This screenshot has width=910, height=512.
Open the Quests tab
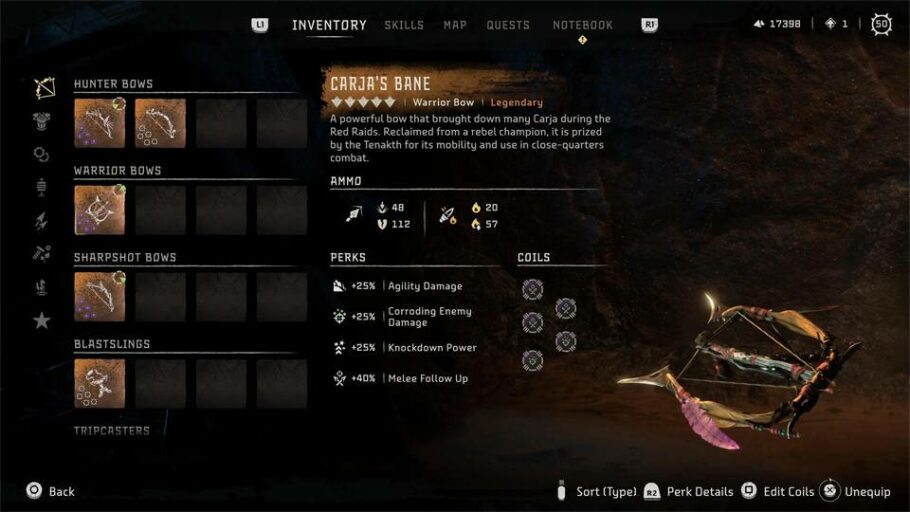pos(508,25)
